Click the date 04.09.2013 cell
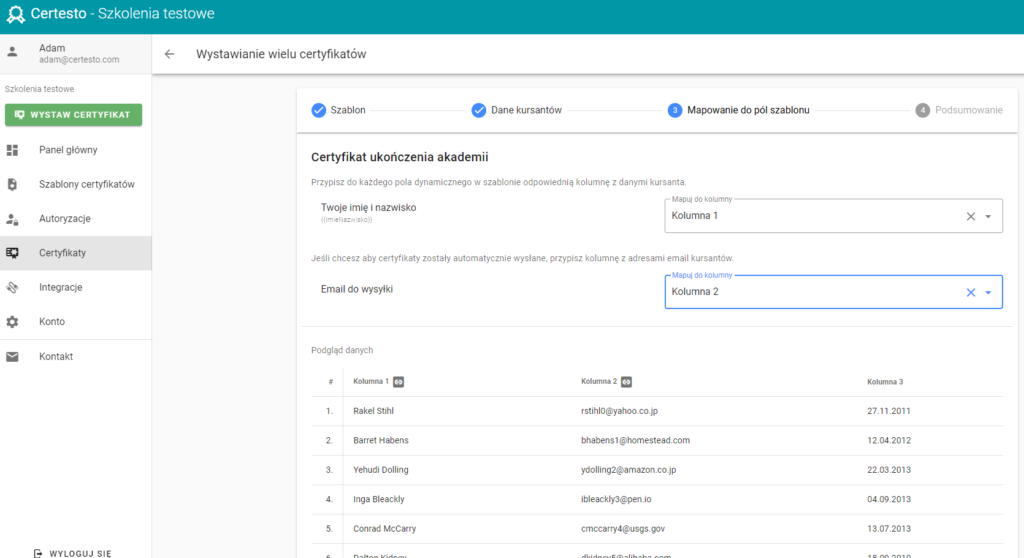The width and height of the screenshot is (1024, 558). click(889, 499)
